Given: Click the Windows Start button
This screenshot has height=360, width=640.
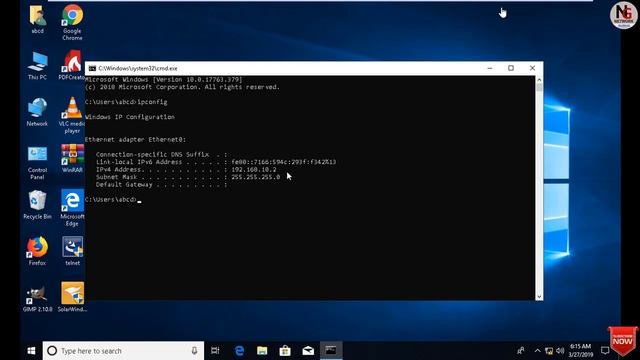Looking at the screenshot, I should pyautogui.click(x=31, y=351).
